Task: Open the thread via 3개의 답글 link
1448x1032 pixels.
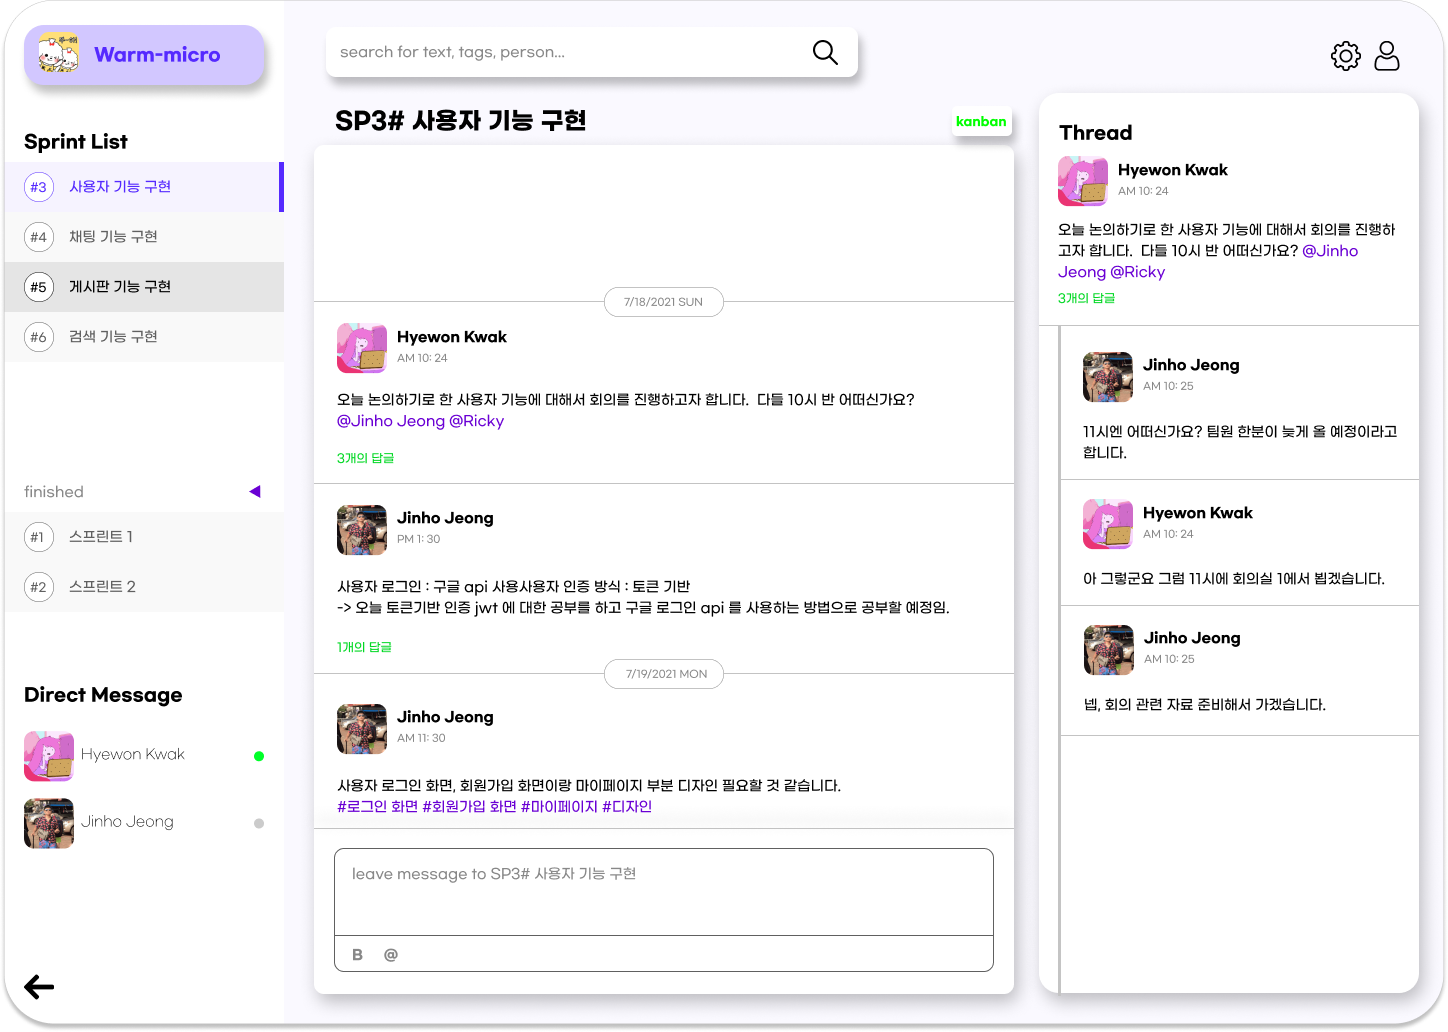Action: 365,457
